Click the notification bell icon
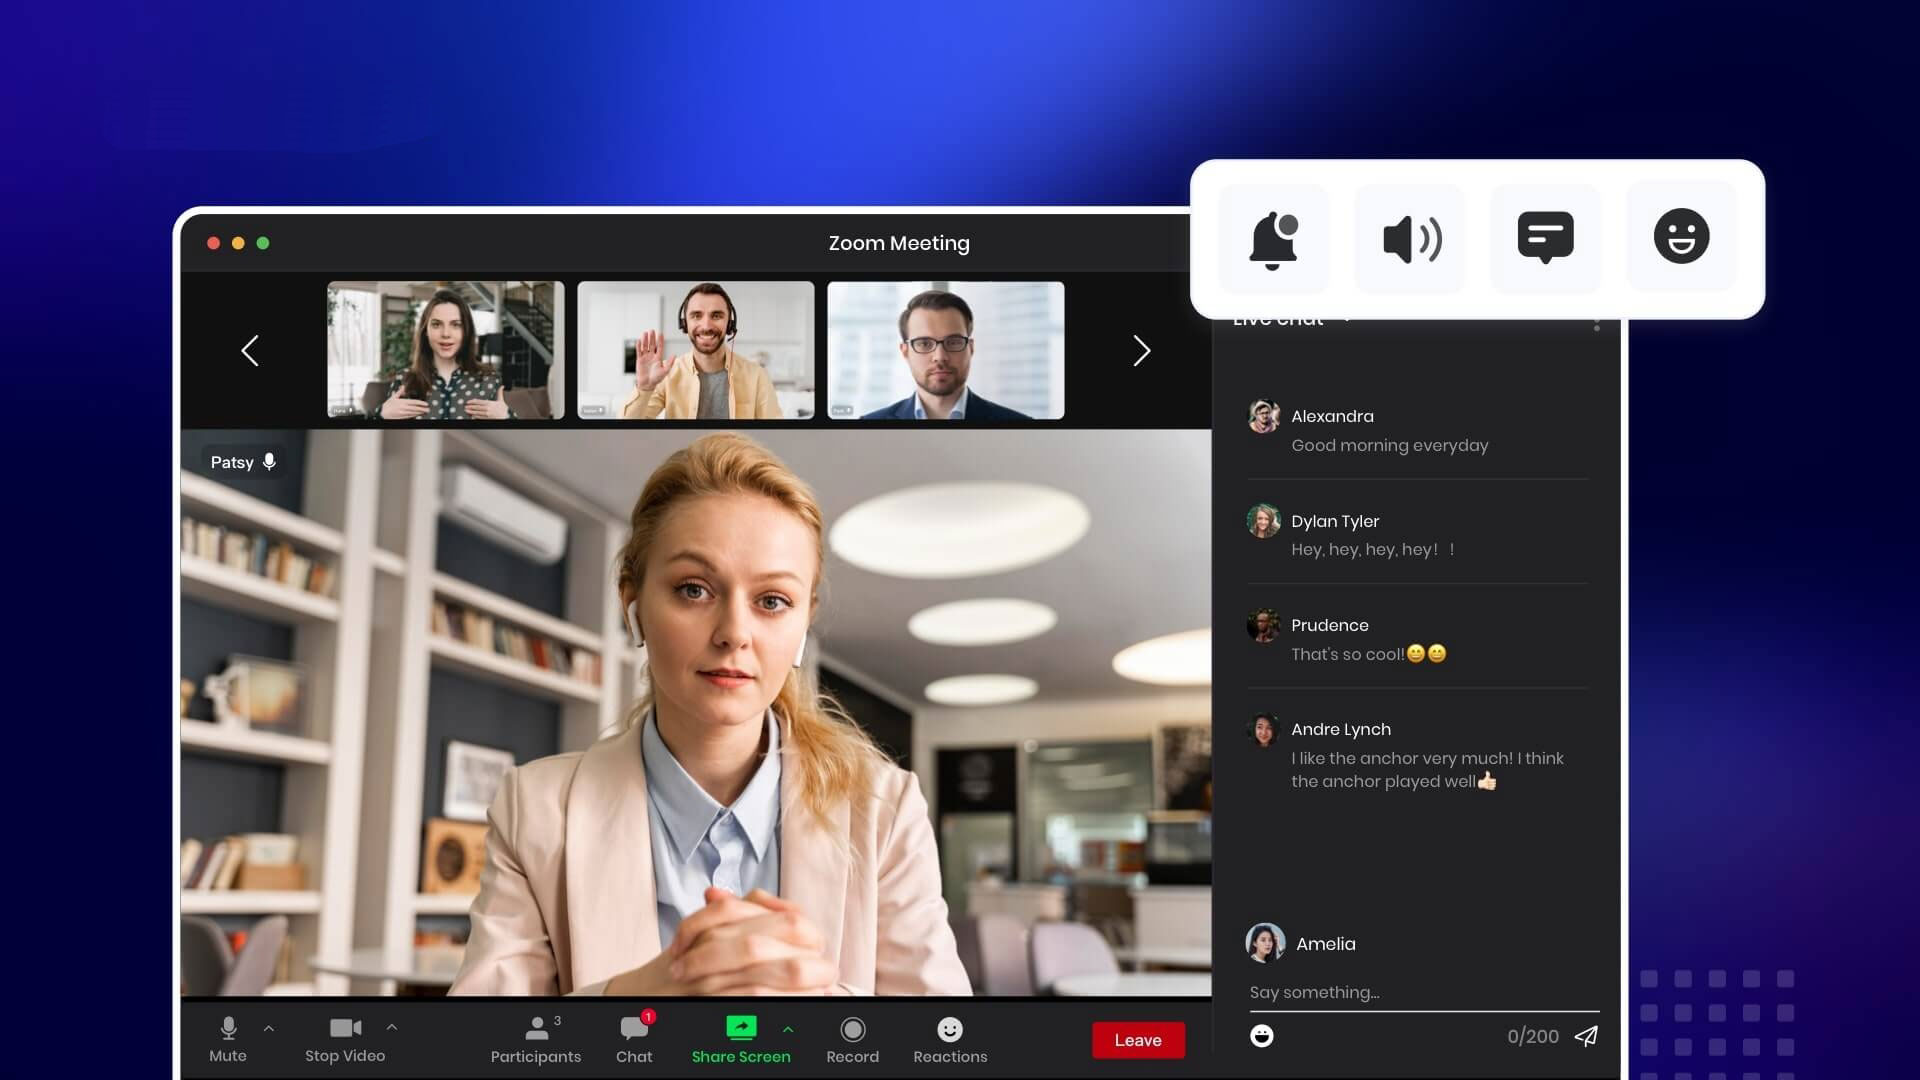The image size is (1920, 1080). (x=1273, y=239)
